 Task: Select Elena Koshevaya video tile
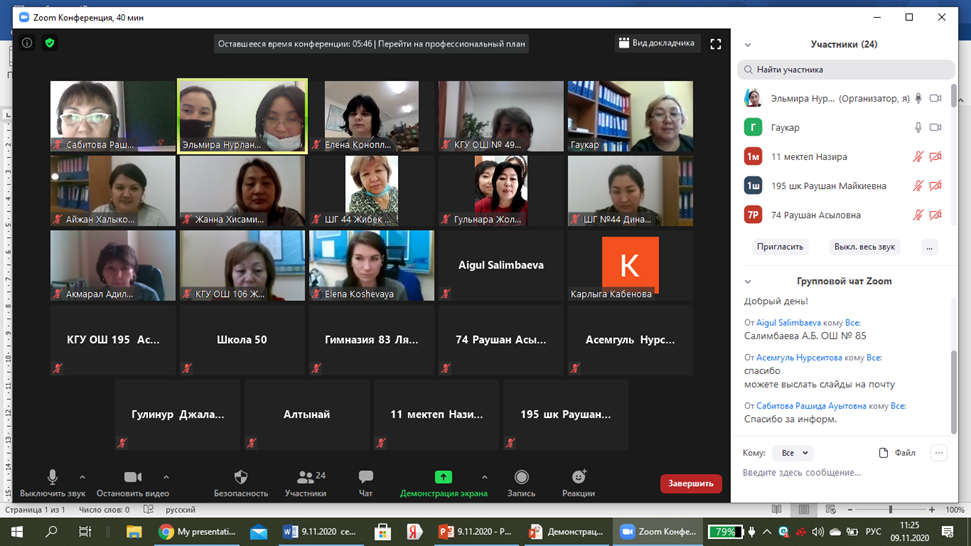(372, 265)
